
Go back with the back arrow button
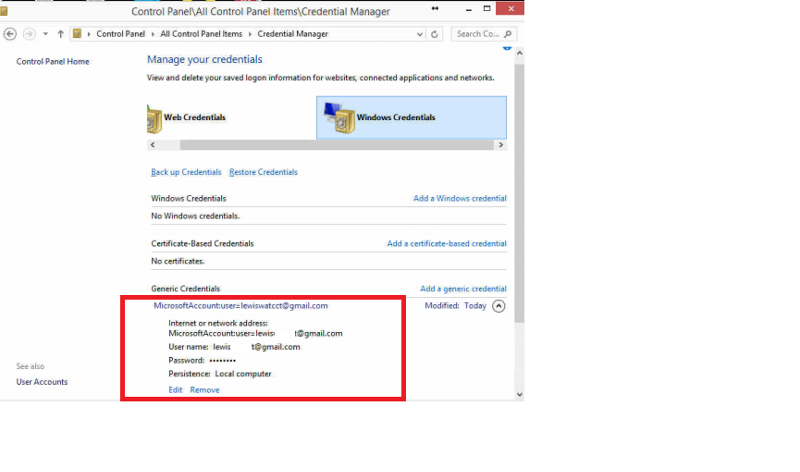[10, 34]
